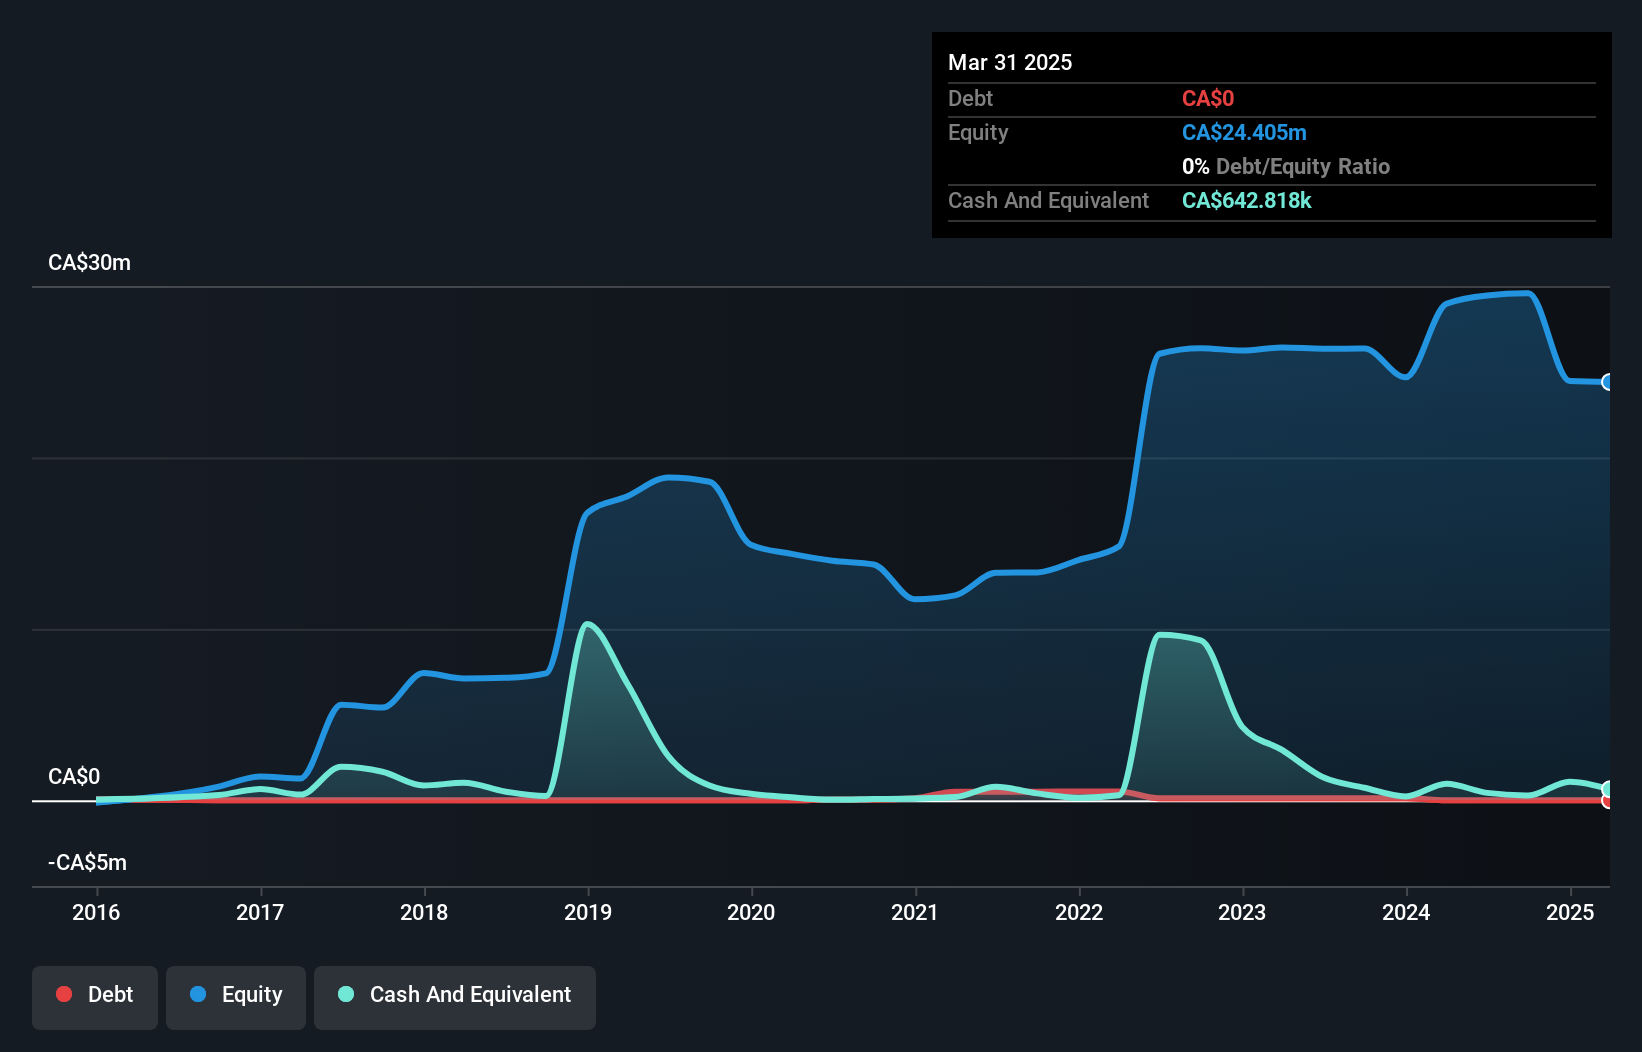This screenshot has width=1642, height=1052.
Task: Click the Cash endpoint marker on the teal line
Action: point(1608,789)
